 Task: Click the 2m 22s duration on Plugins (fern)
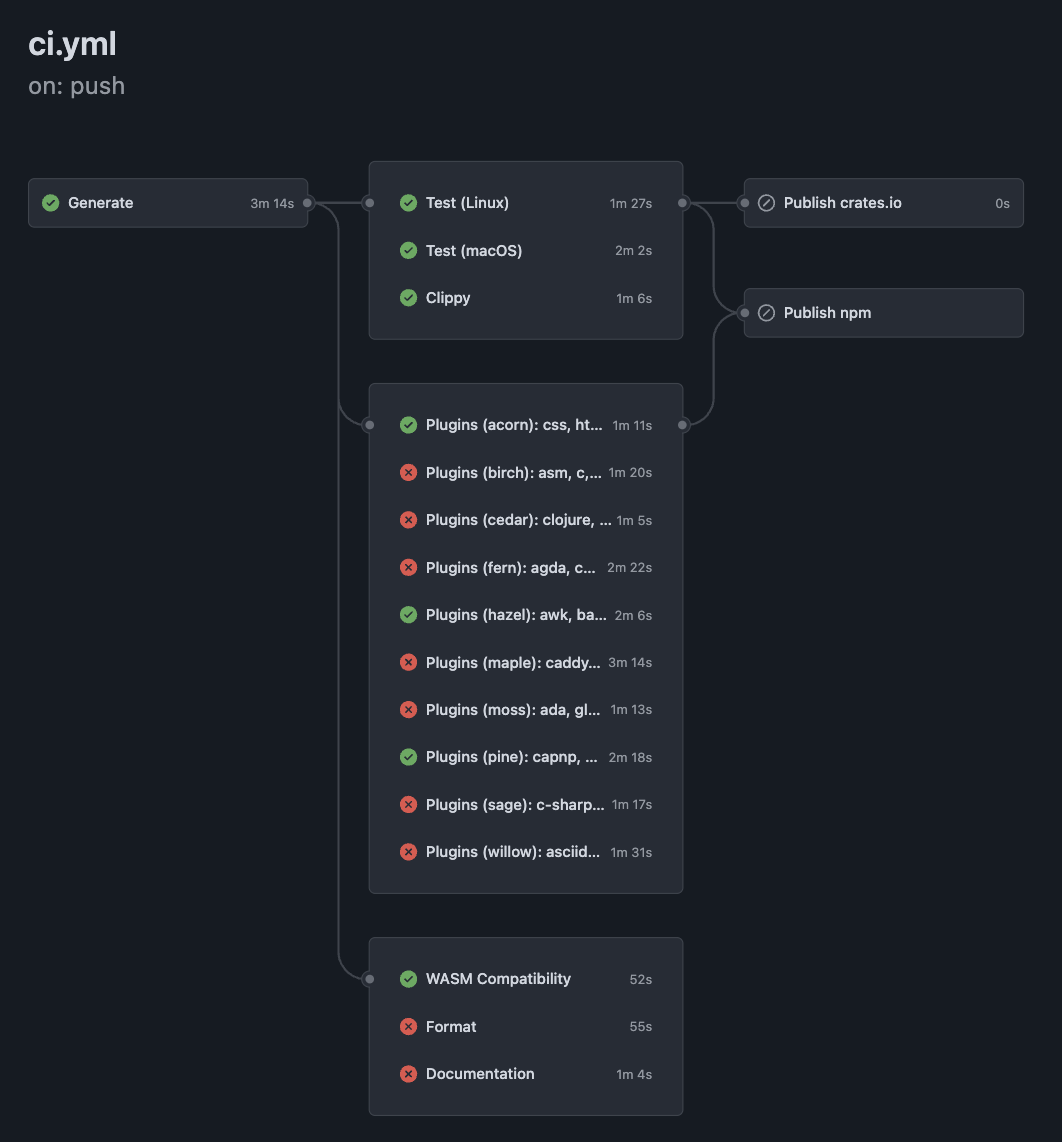(x=631, y=567)
